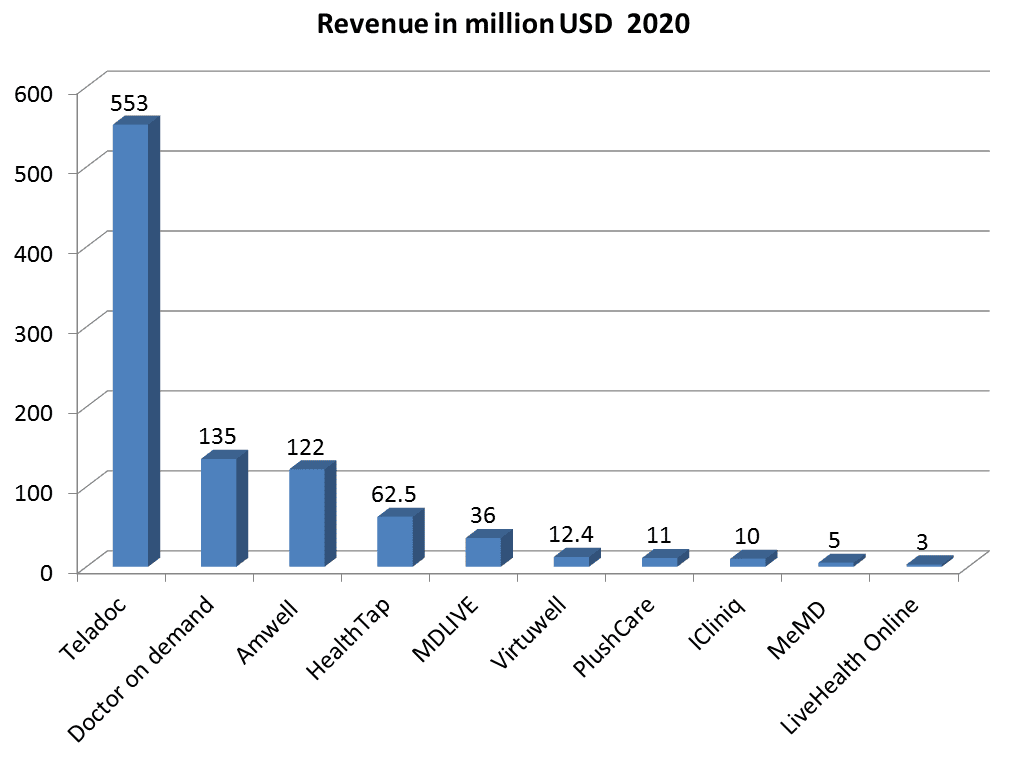The width and height of the screenshot is (1017, 761).
Task: Click the data label '12.4'
Action: coord(571,534)
